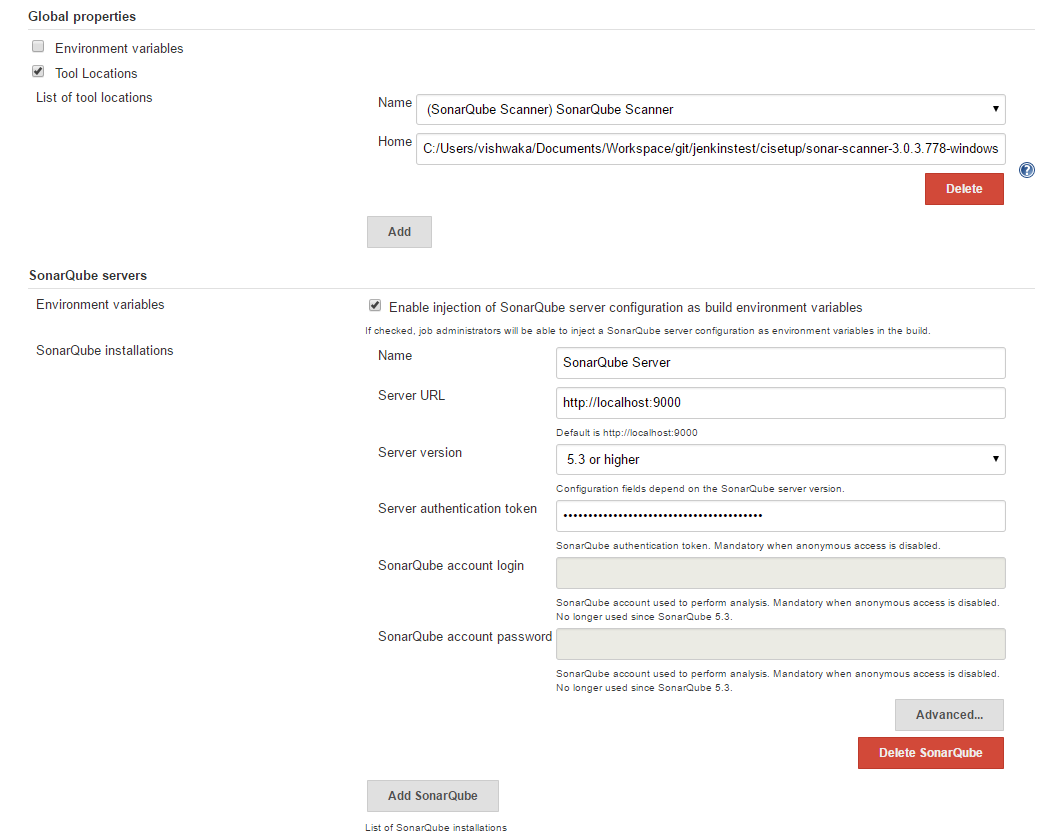Click Add SonarQube to add an installation
Image resolution: width=1051 pixels, height=839 pixels.
432,796
